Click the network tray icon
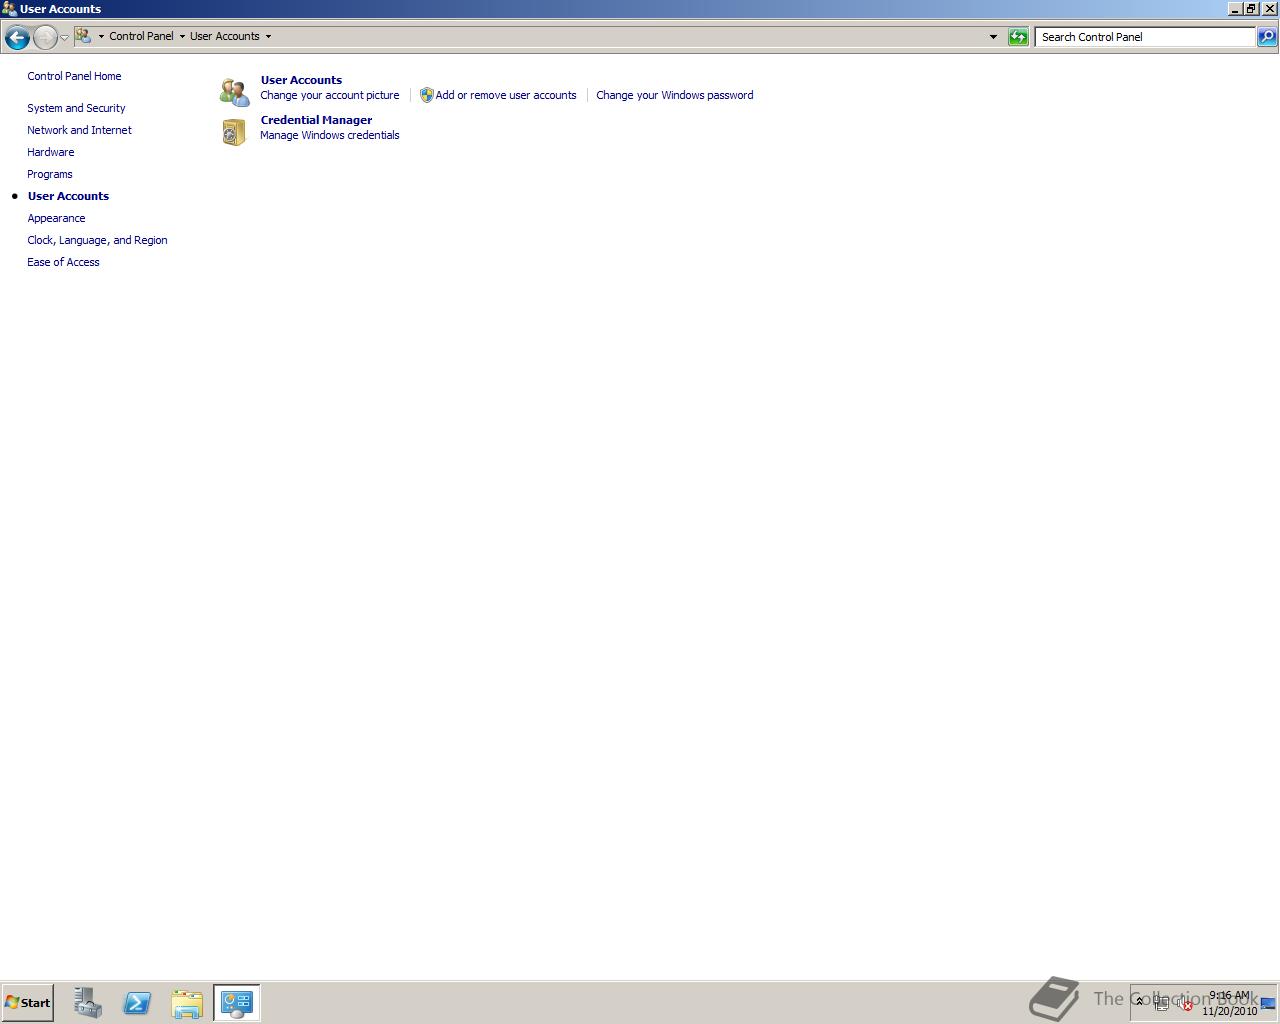1280x1024 pixels. coord(1162,1004)
